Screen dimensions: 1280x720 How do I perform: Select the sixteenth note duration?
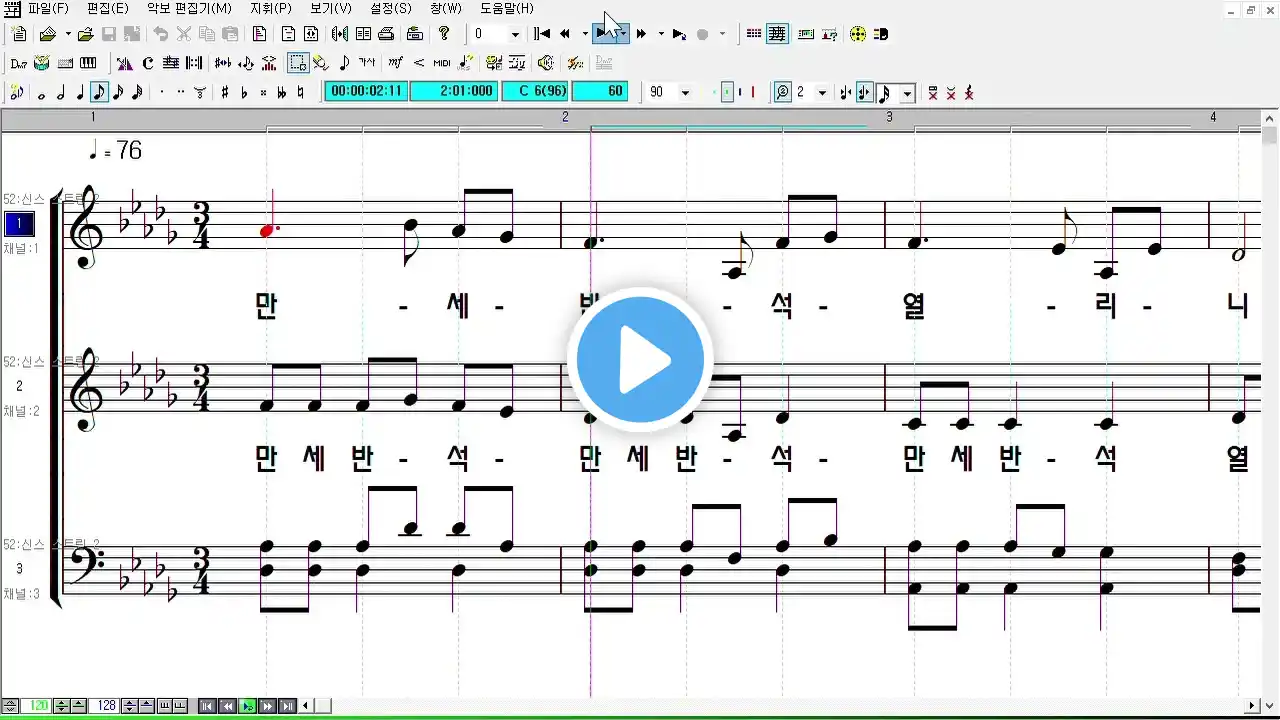coord(118,93)
